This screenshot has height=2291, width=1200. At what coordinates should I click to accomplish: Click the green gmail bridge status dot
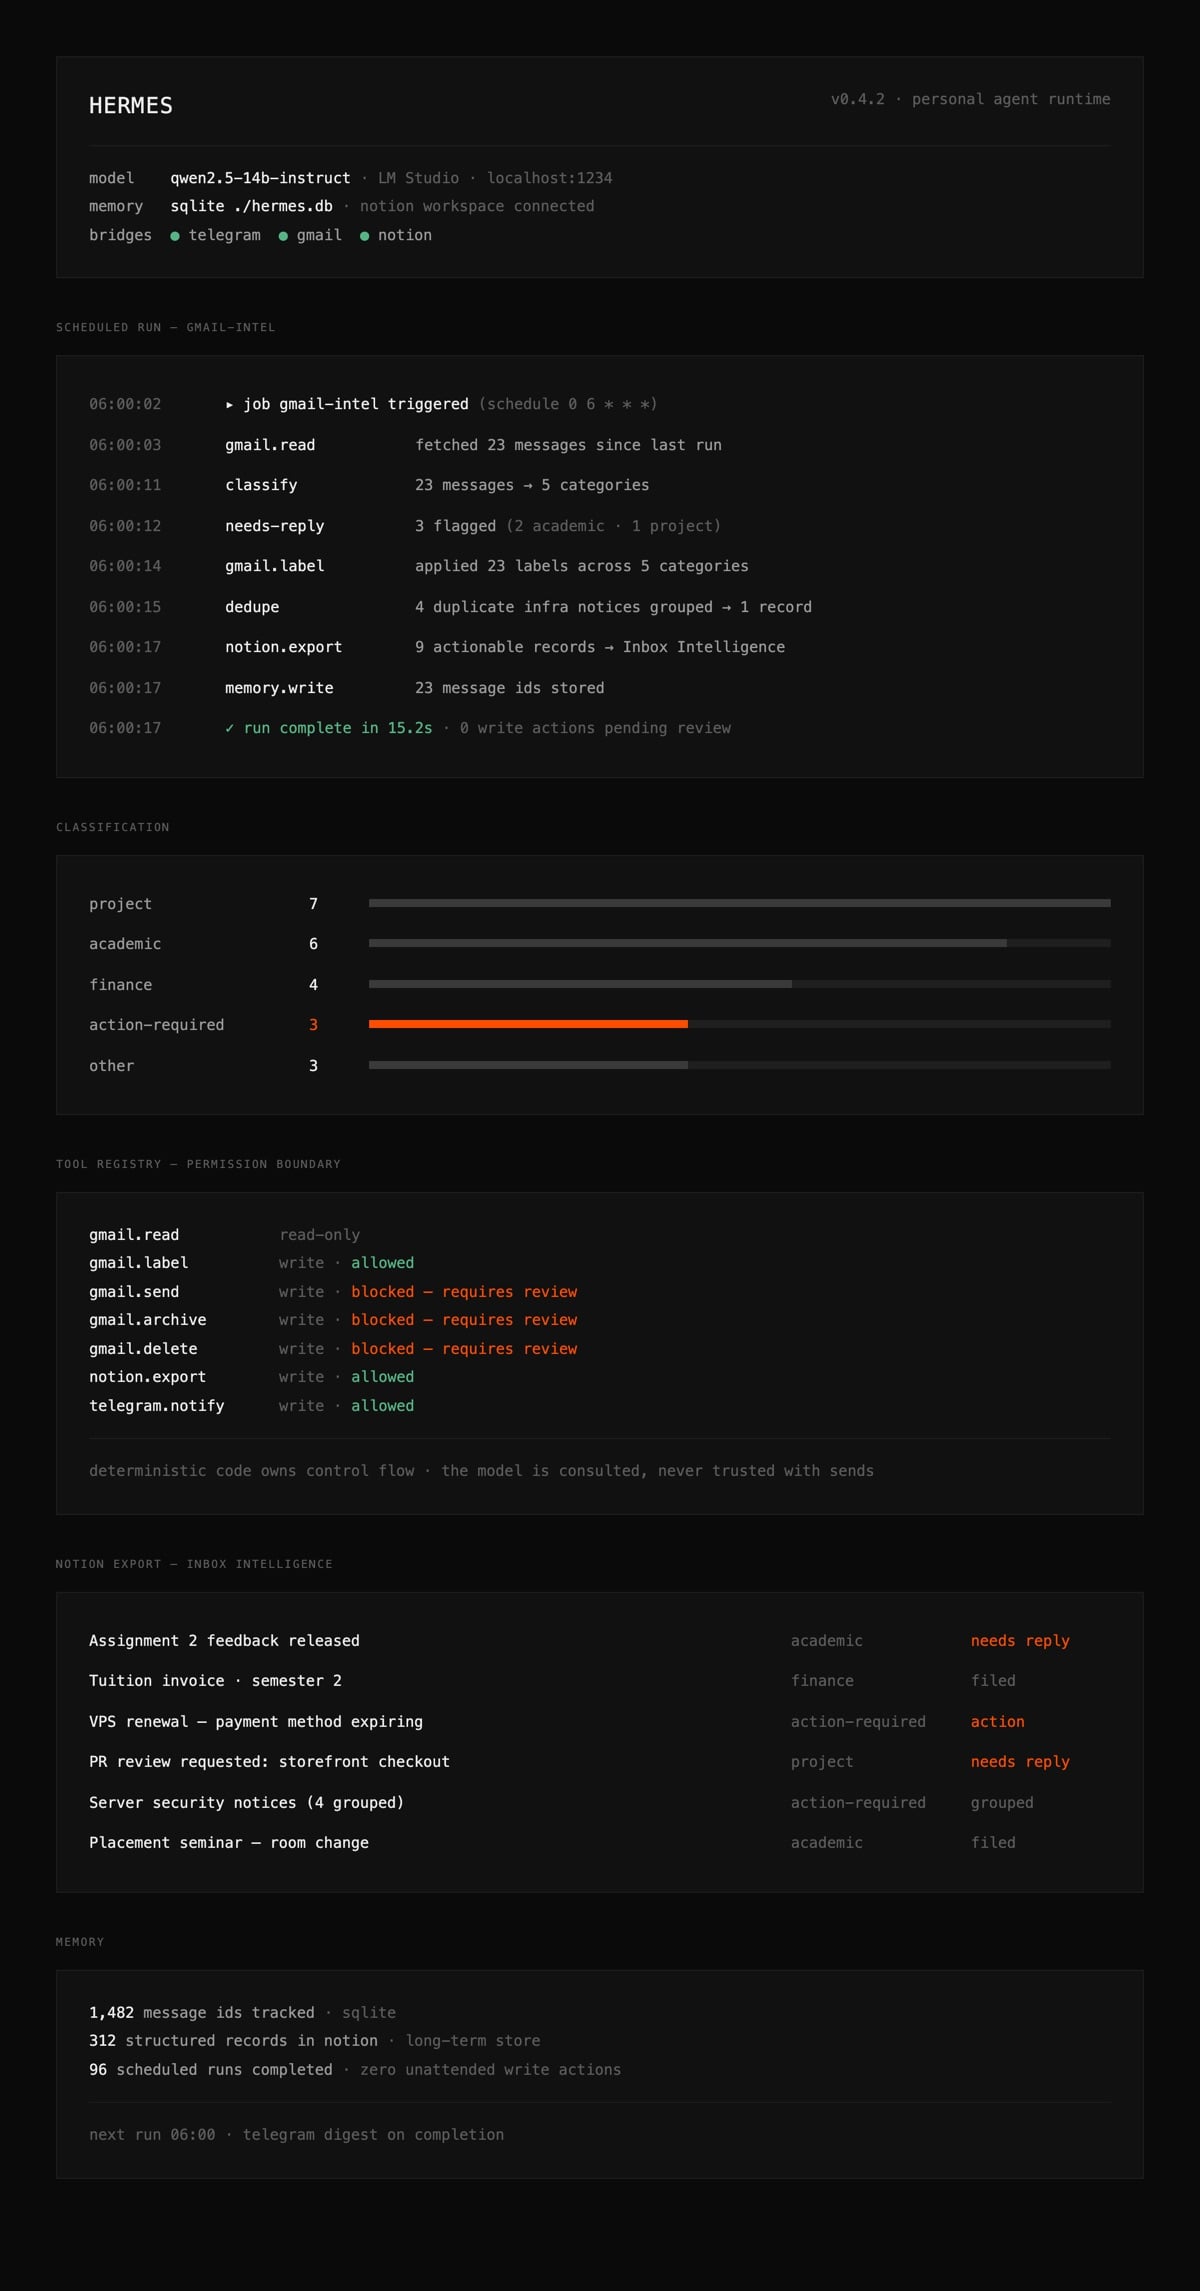click(x=283, y=236)
